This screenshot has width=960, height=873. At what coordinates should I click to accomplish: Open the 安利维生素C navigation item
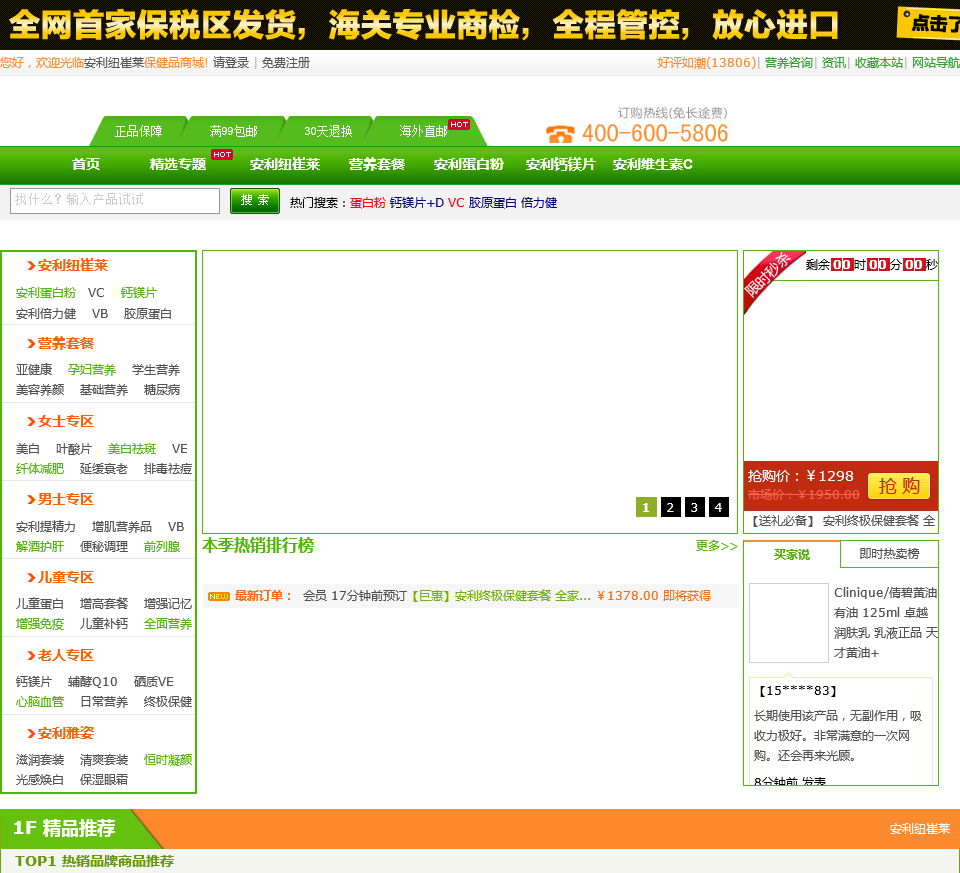point(653,164)
